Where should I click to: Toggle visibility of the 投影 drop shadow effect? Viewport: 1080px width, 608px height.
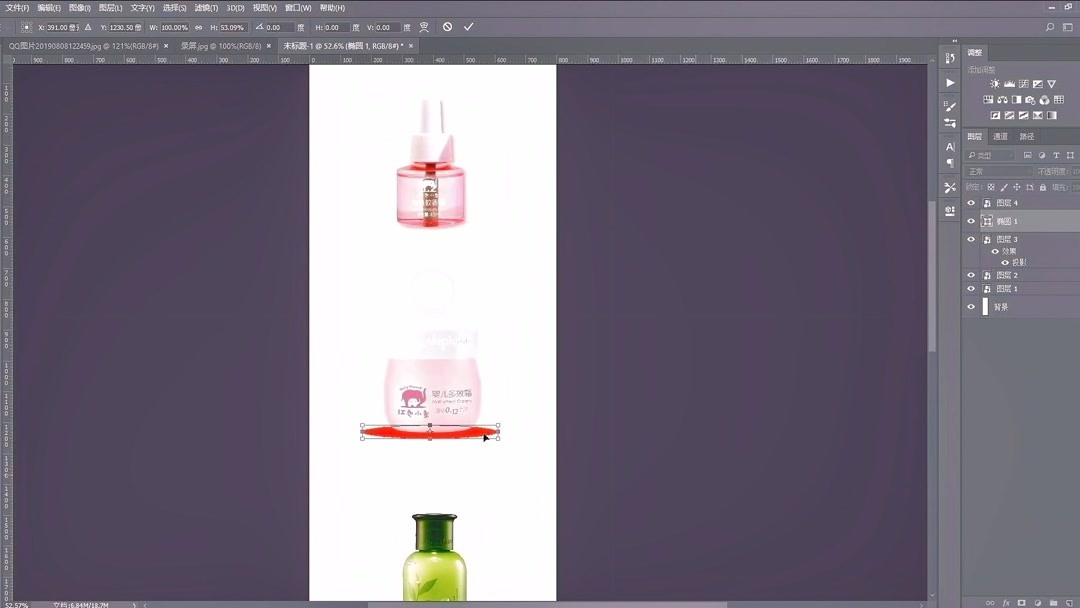1005,262
